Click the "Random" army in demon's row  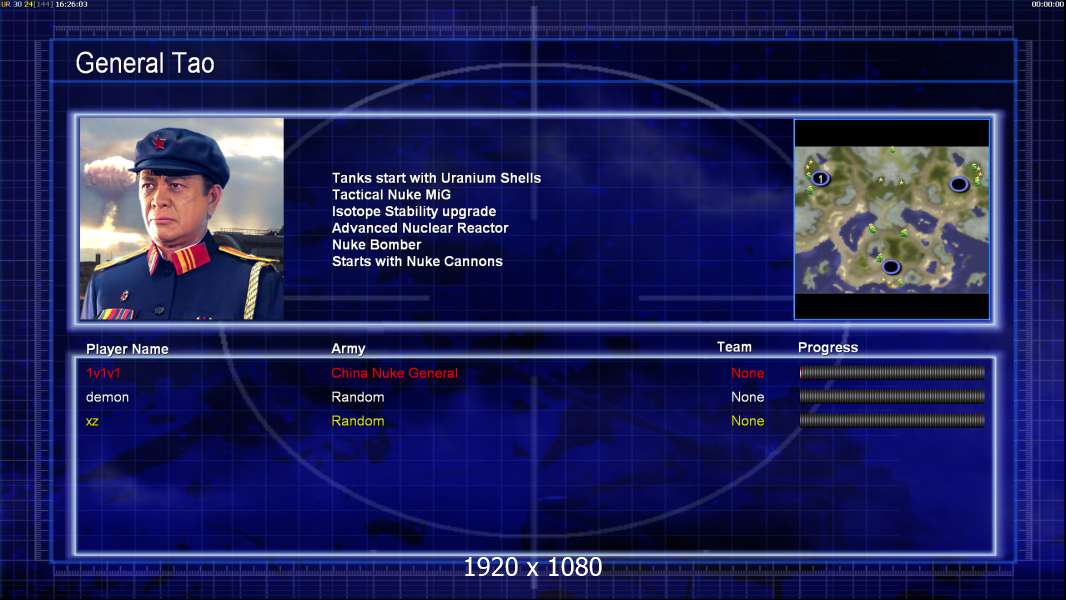point(358,397)
